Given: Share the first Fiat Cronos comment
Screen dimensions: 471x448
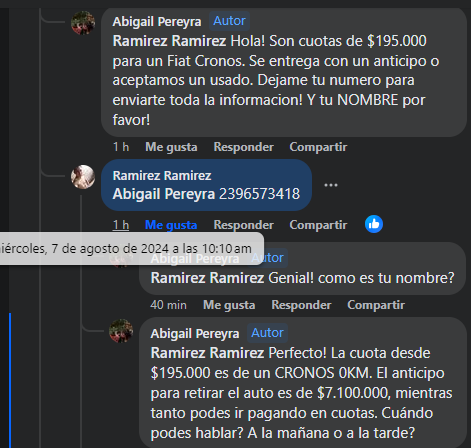Looking at the screenshot, I should (x=318, y=147).
